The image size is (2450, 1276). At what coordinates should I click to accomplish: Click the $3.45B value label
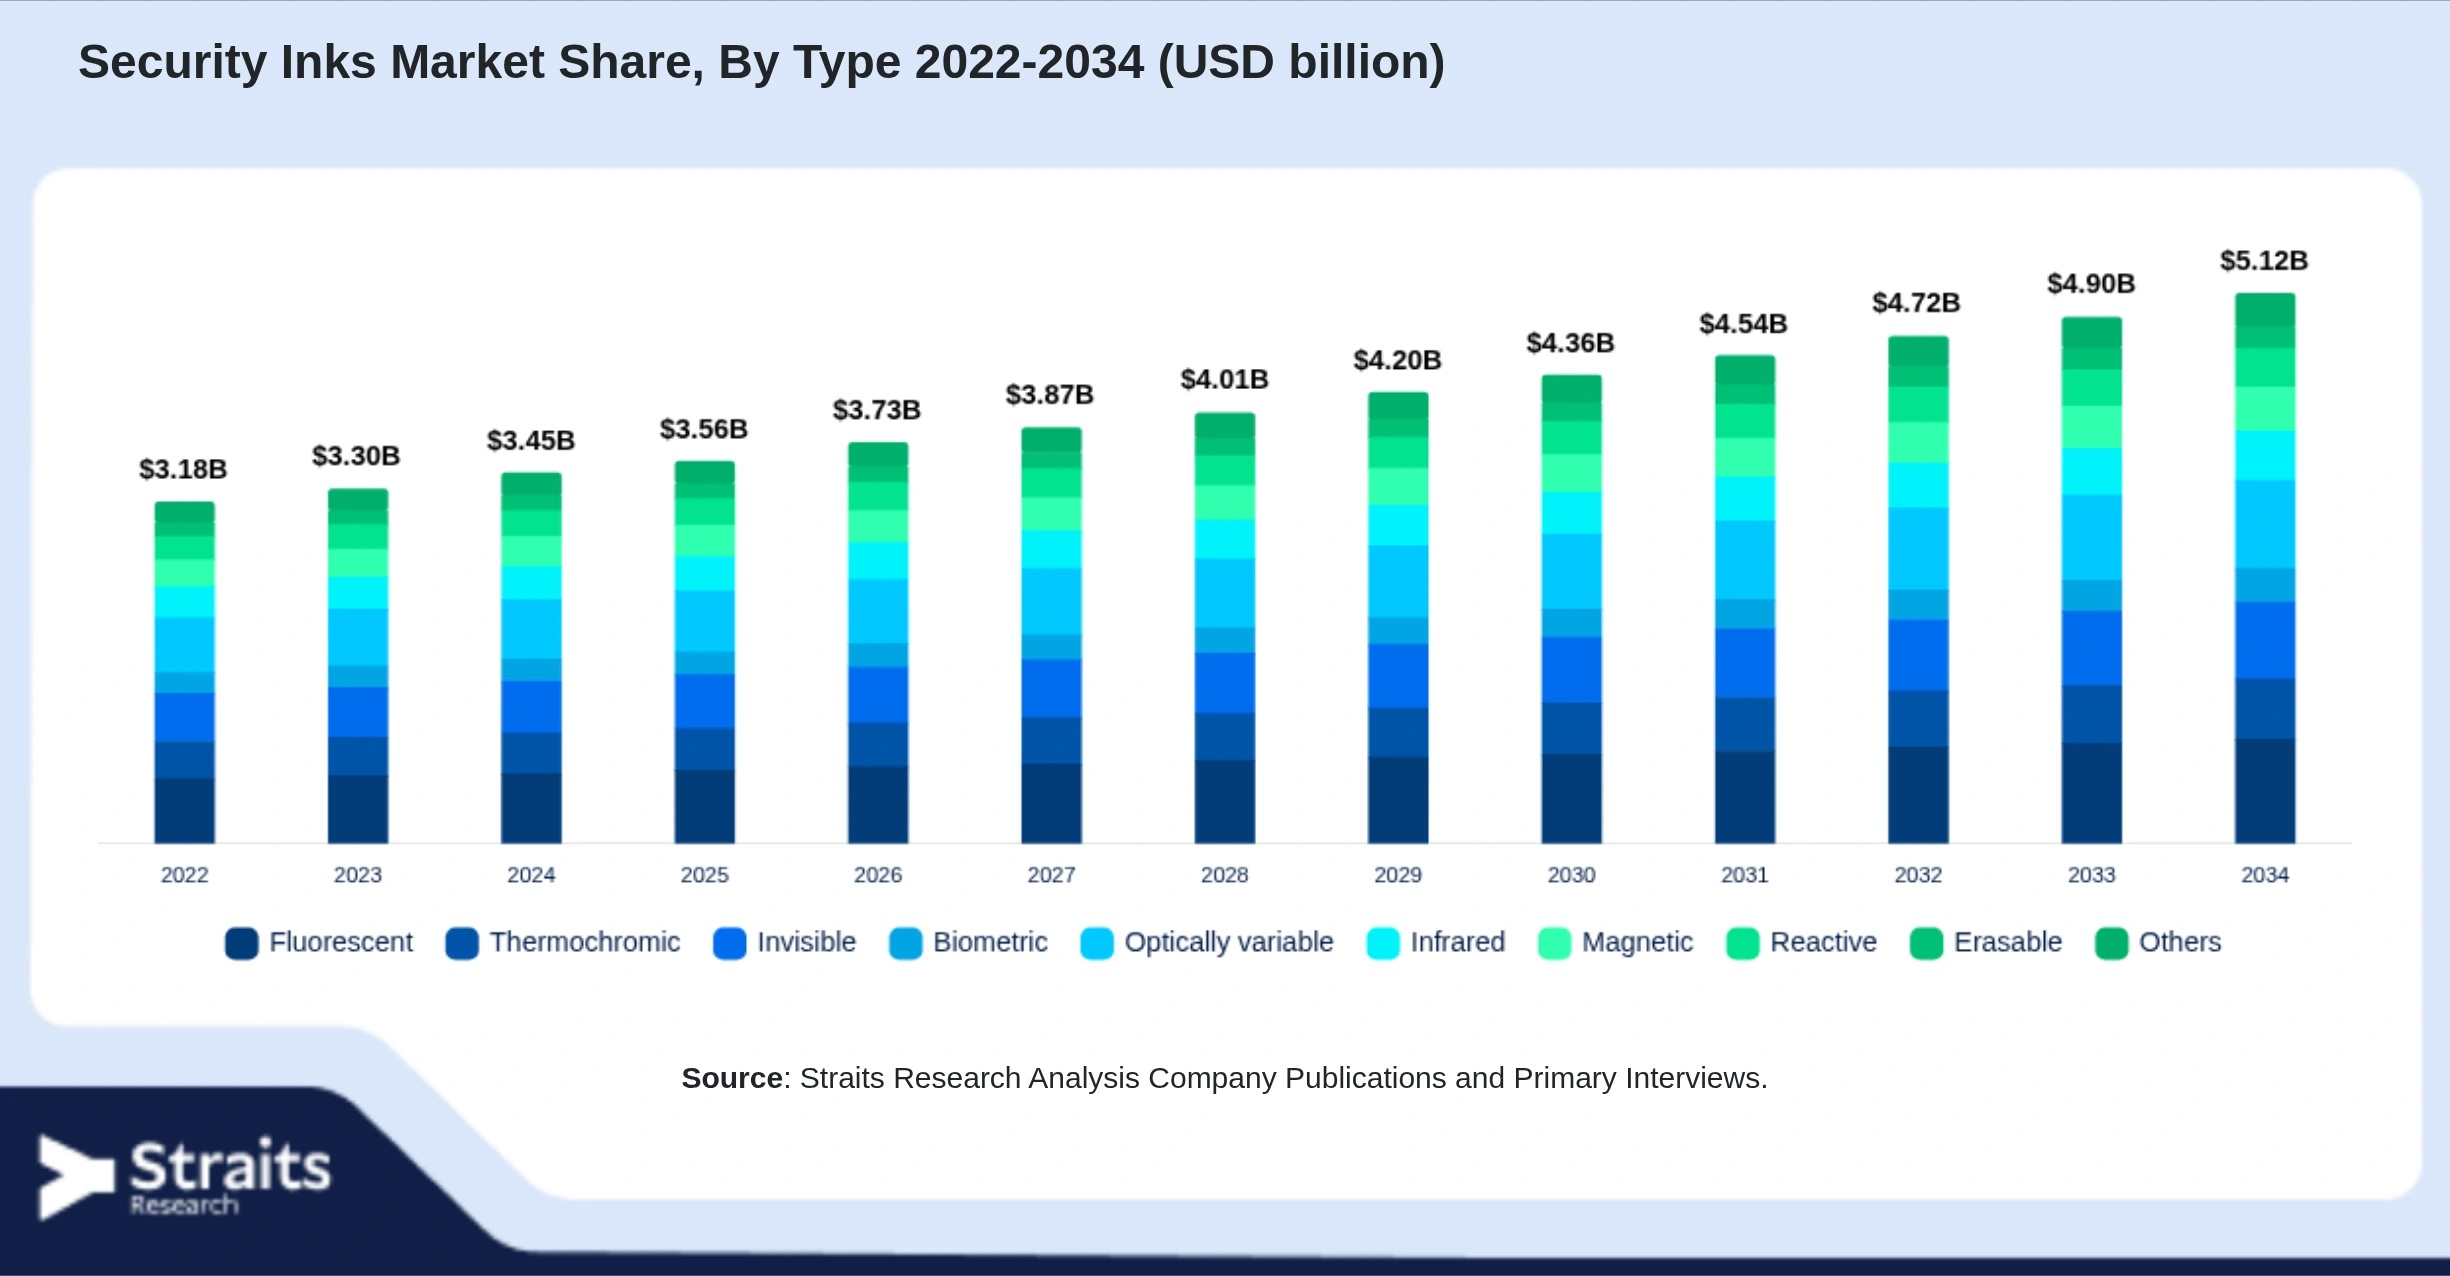tap(531, 441)
